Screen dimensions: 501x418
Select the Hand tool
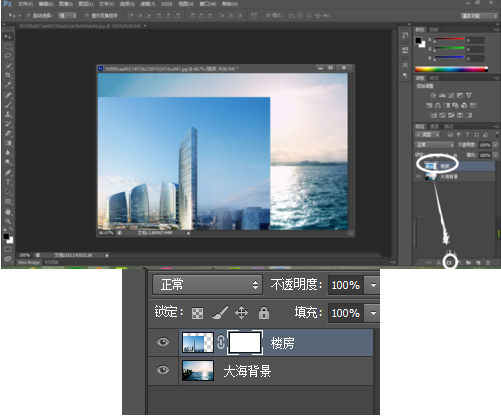[8, 212]
